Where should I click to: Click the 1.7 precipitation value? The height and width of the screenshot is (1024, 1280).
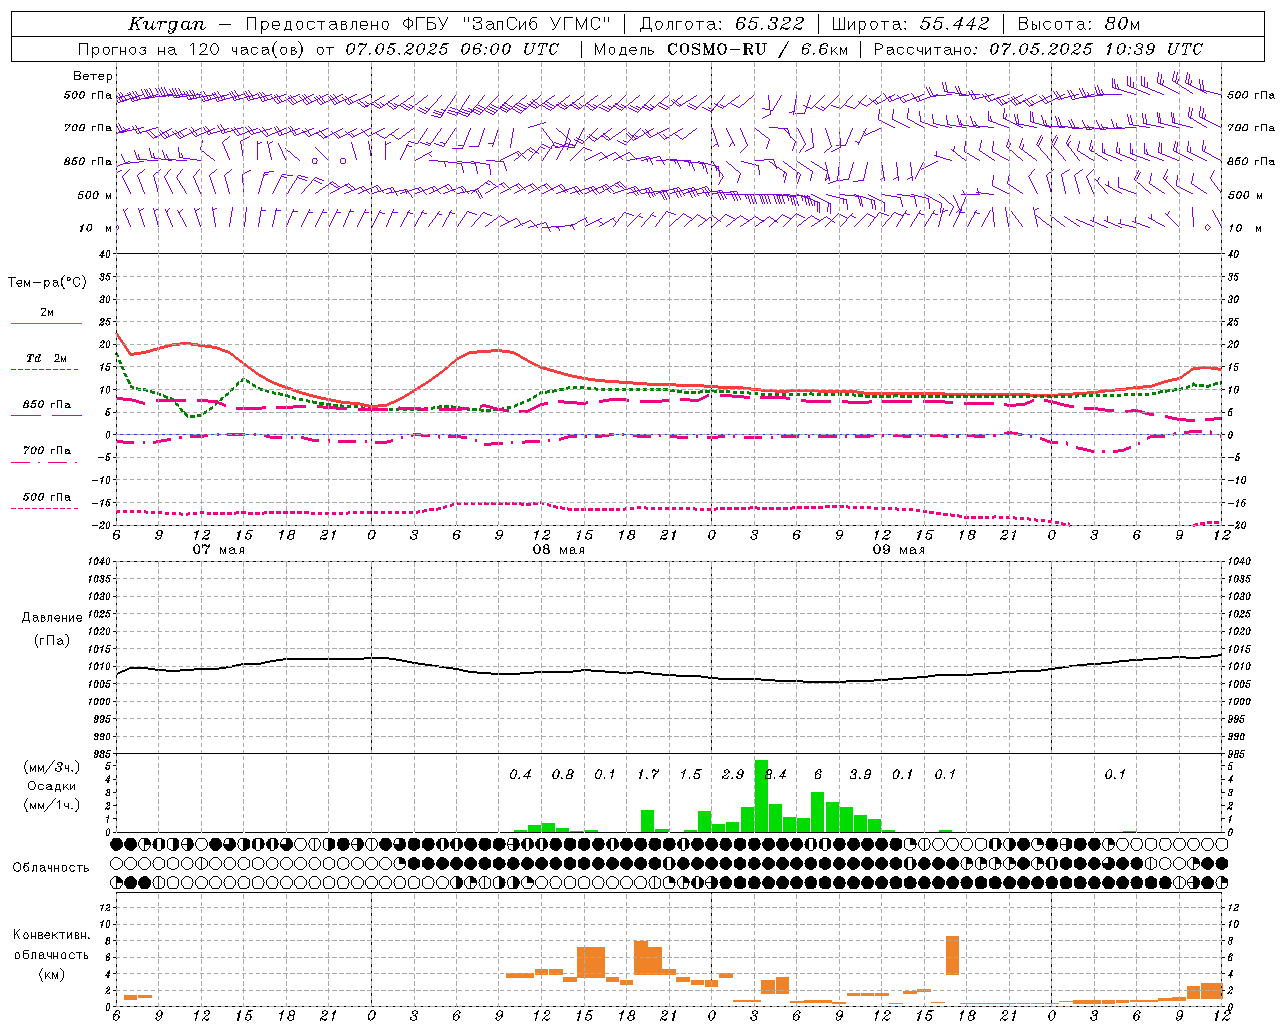coord(648,774)
